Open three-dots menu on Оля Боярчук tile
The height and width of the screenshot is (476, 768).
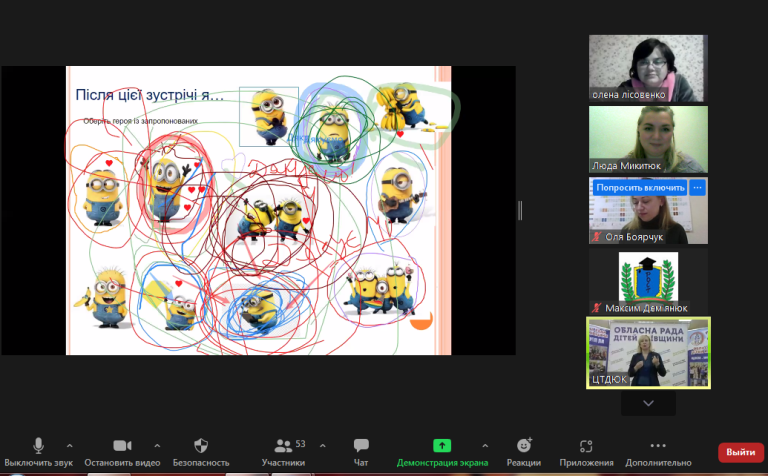pyautogui.click(x=697, y=188)
